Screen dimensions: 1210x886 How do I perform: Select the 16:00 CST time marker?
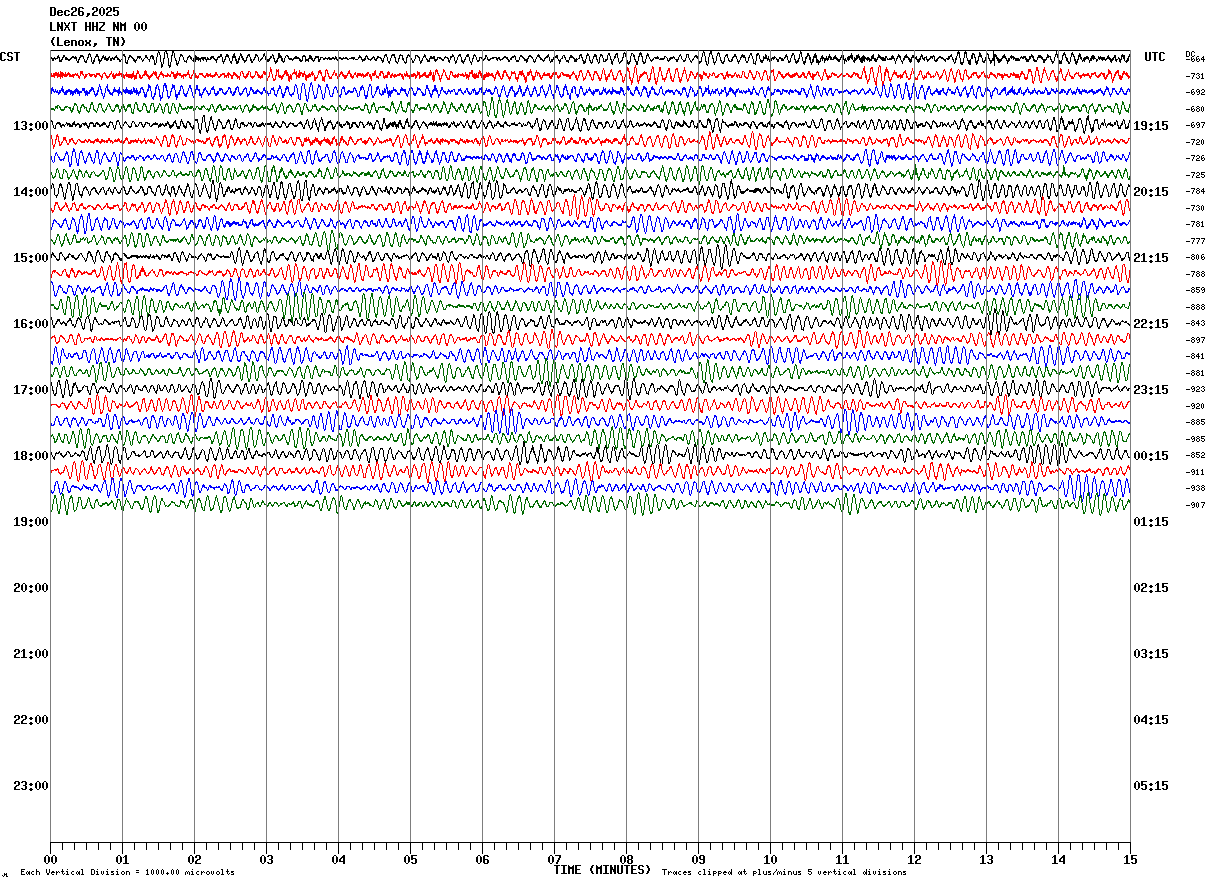pyautogui.click(x=31, y=324)
